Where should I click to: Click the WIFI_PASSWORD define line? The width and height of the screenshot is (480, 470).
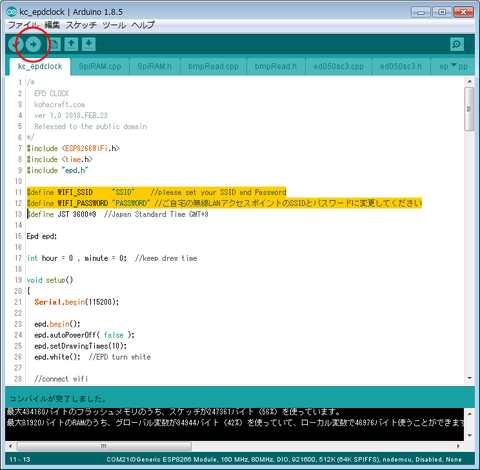(224, 203)
